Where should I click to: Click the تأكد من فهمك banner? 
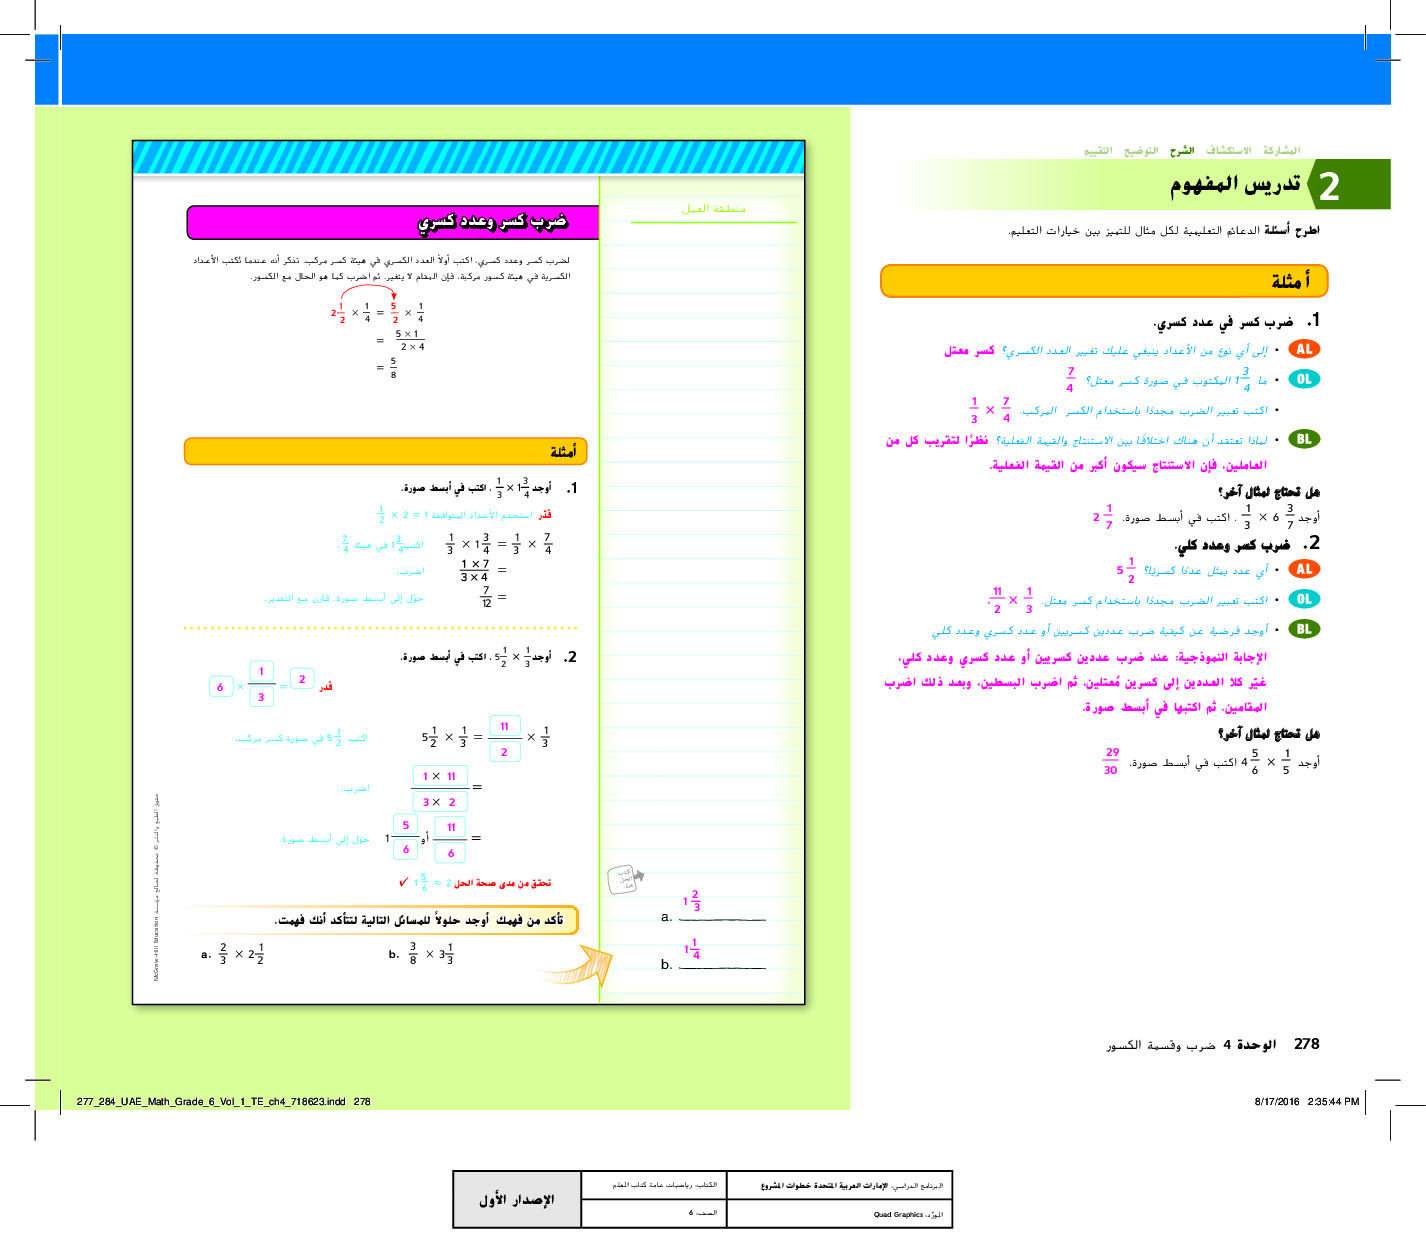pyautogui.click(x=380, y=920)
